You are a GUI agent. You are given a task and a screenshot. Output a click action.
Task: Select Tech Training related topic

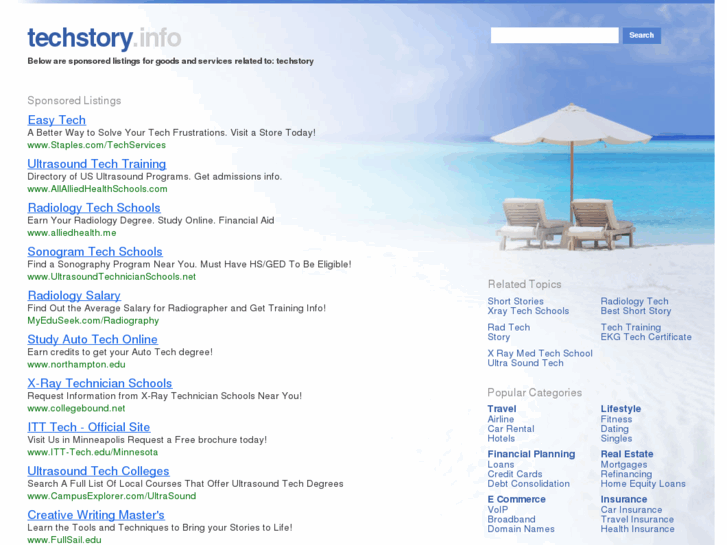[x=631, y=327]
